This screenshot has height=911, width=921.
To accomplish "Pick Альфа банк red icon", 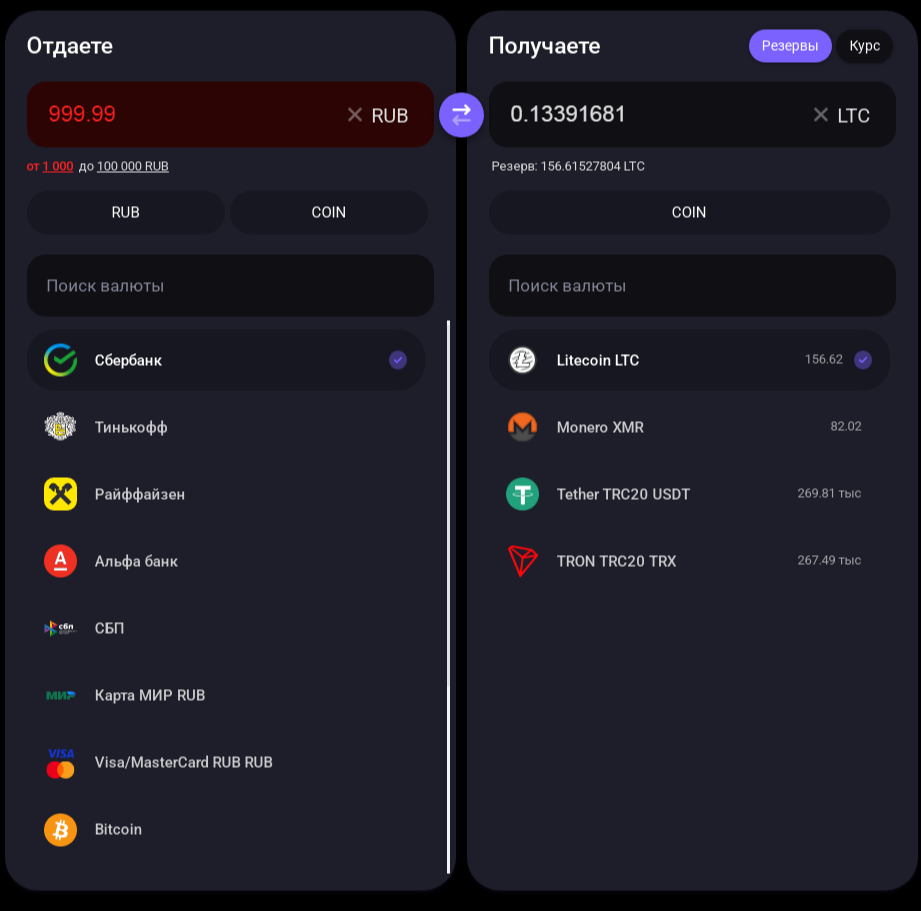I will pos(60,561).
